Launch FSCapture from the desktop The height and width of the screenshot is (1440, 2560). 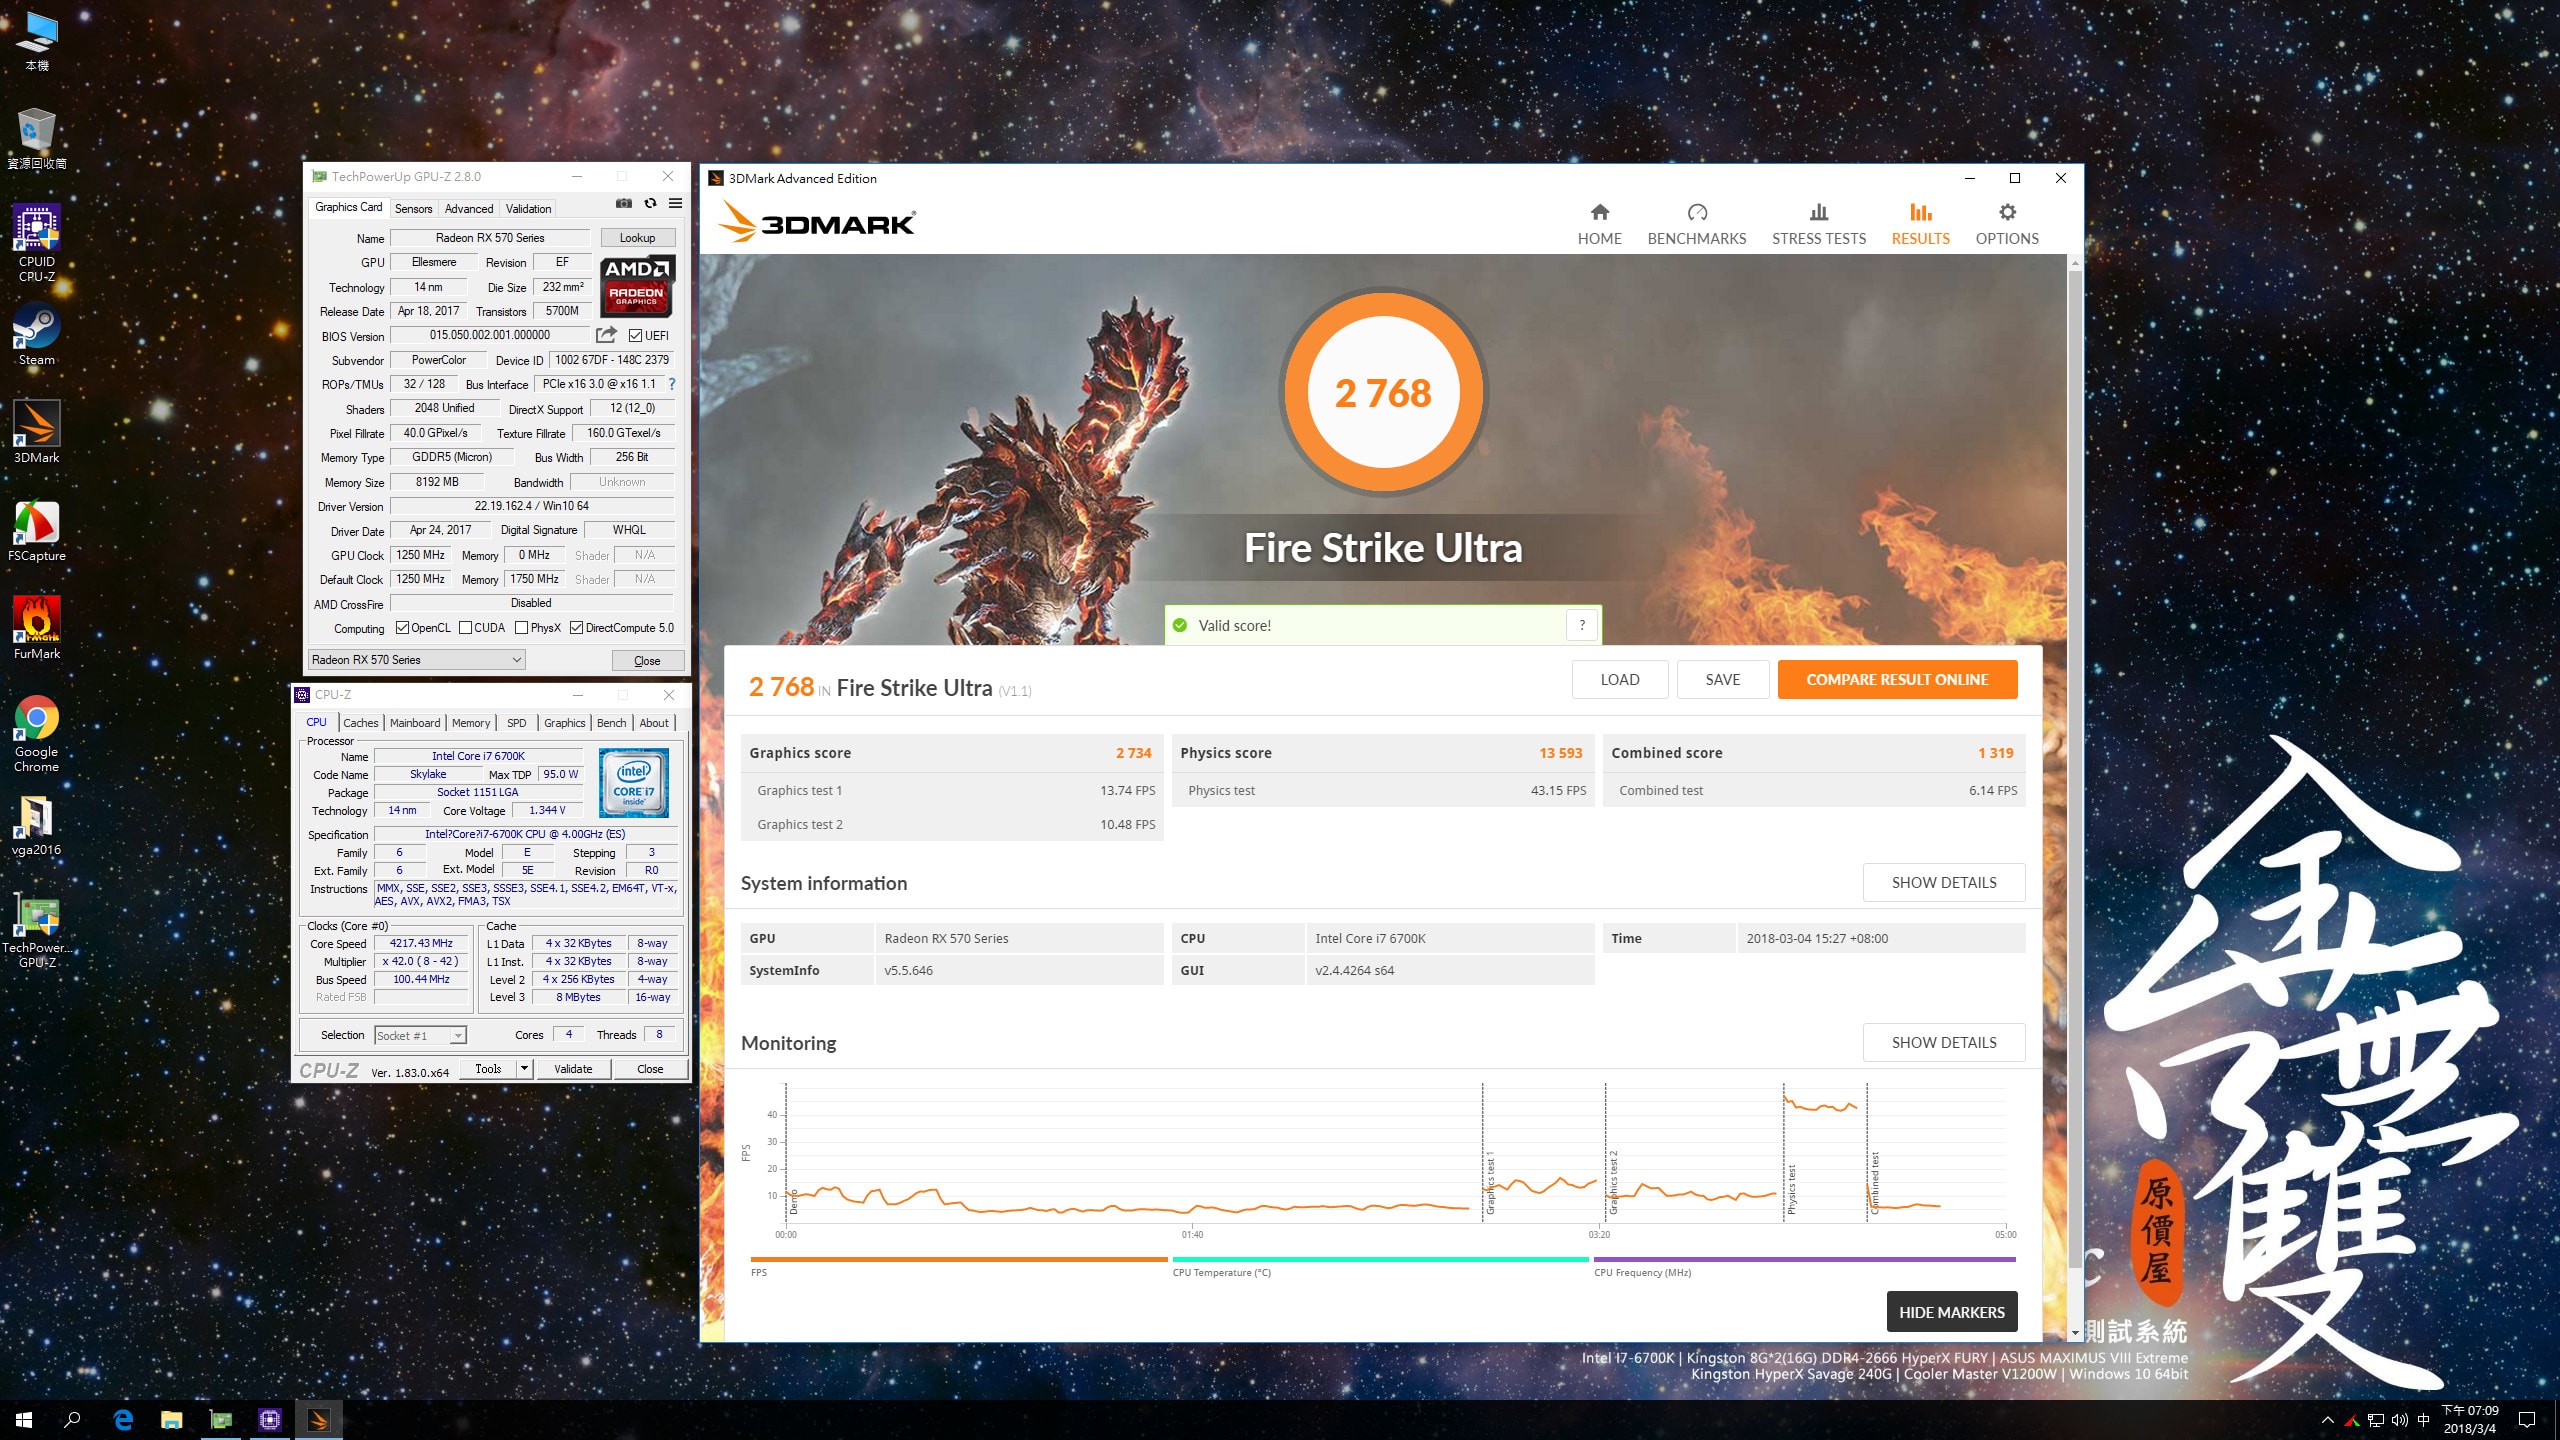coord(37,530)
